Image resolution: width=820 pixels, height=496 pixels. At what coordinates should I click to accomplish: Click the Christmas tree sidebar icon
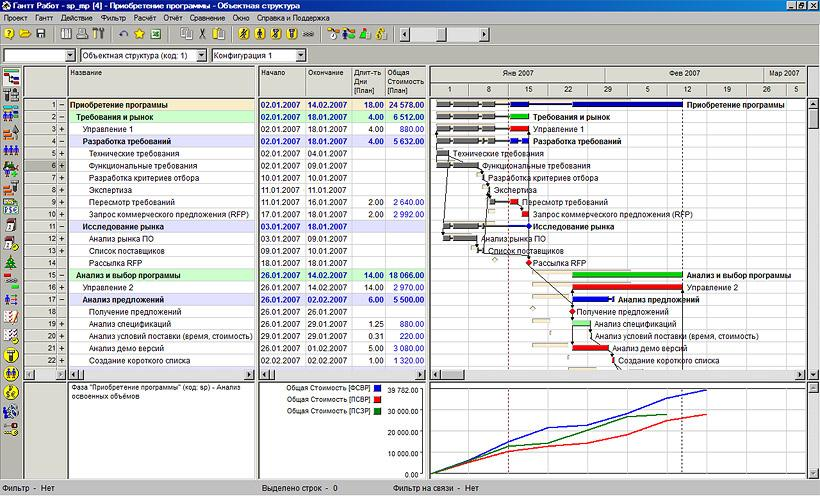pos(12,263)
